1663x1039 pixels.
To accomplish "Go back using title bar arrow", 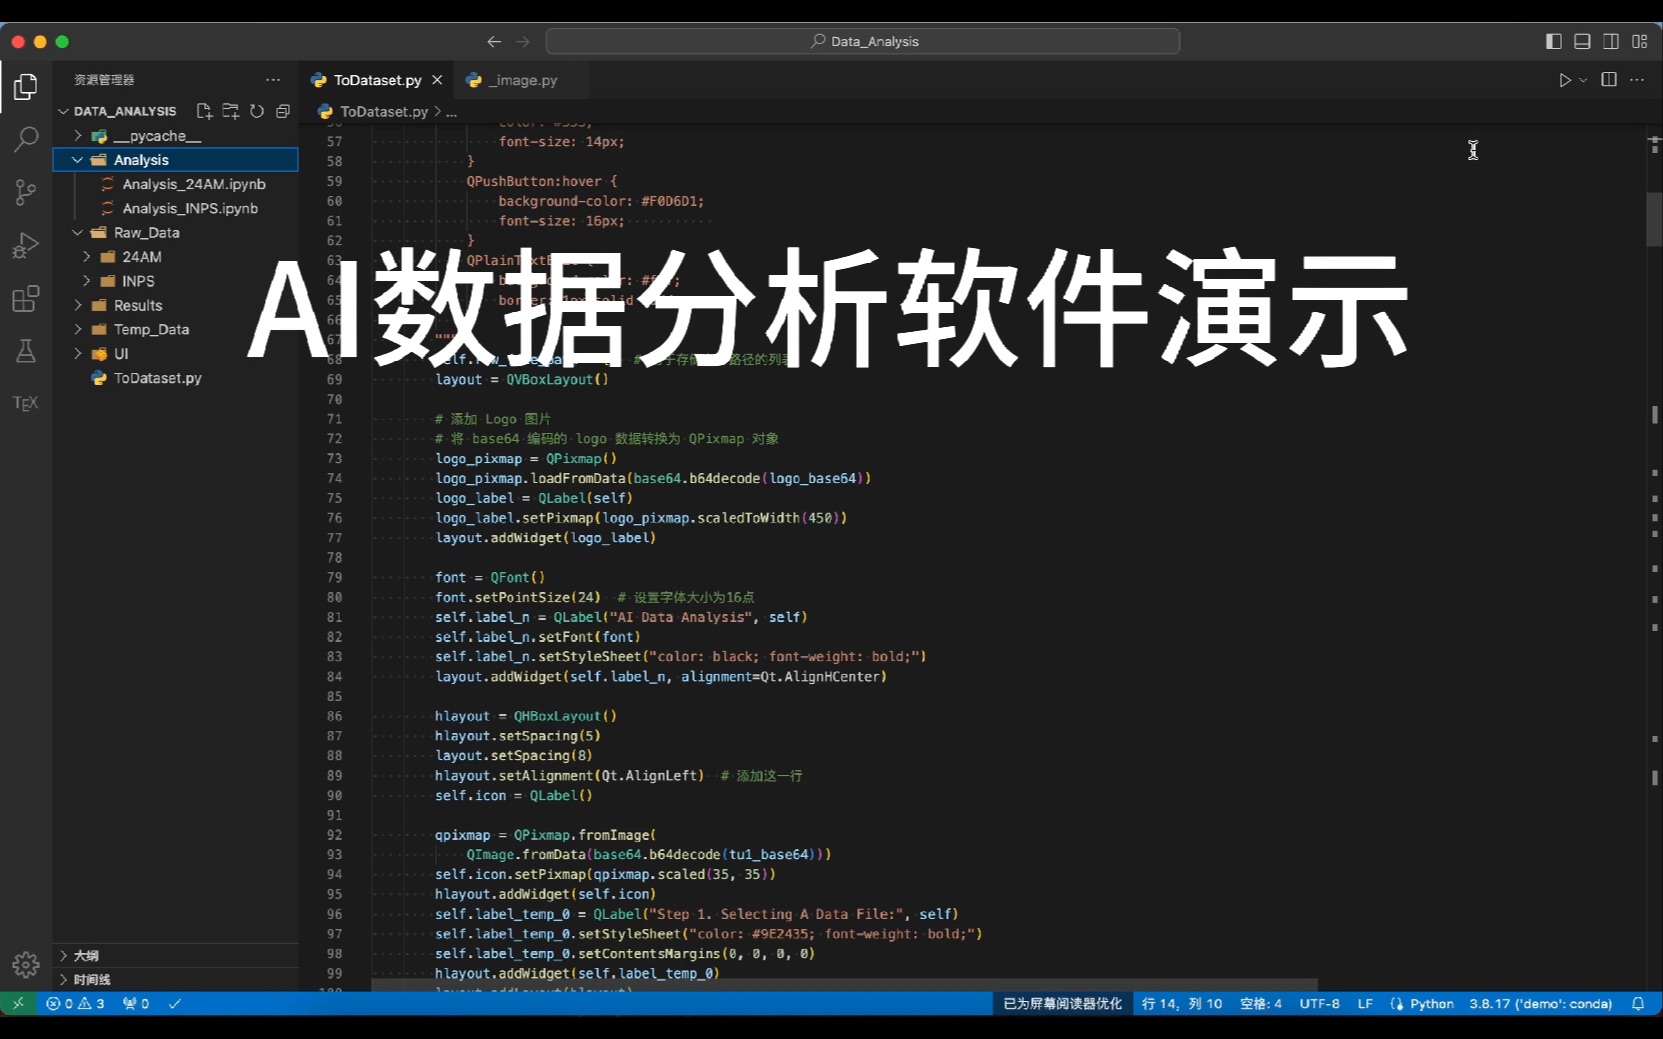I will tap(494, 41).
